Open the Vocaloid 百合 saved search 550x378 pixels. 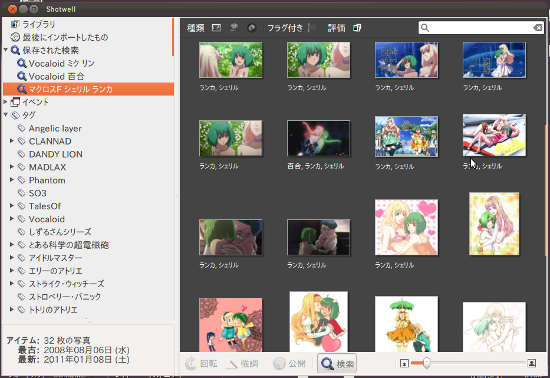tap(88, 76)
